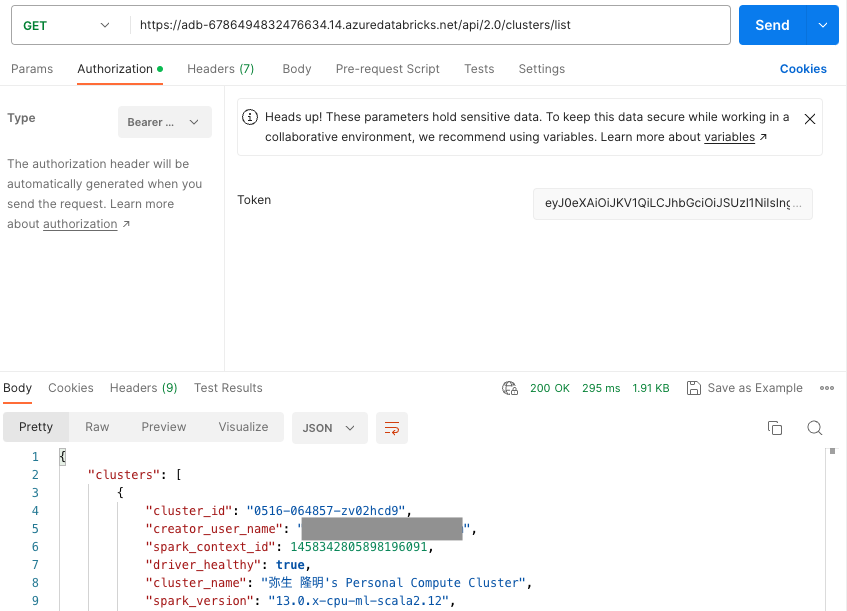The image size is (847, 611).
Task: Toggle line wrapping in the response viewer
Action: pos(391,427)
